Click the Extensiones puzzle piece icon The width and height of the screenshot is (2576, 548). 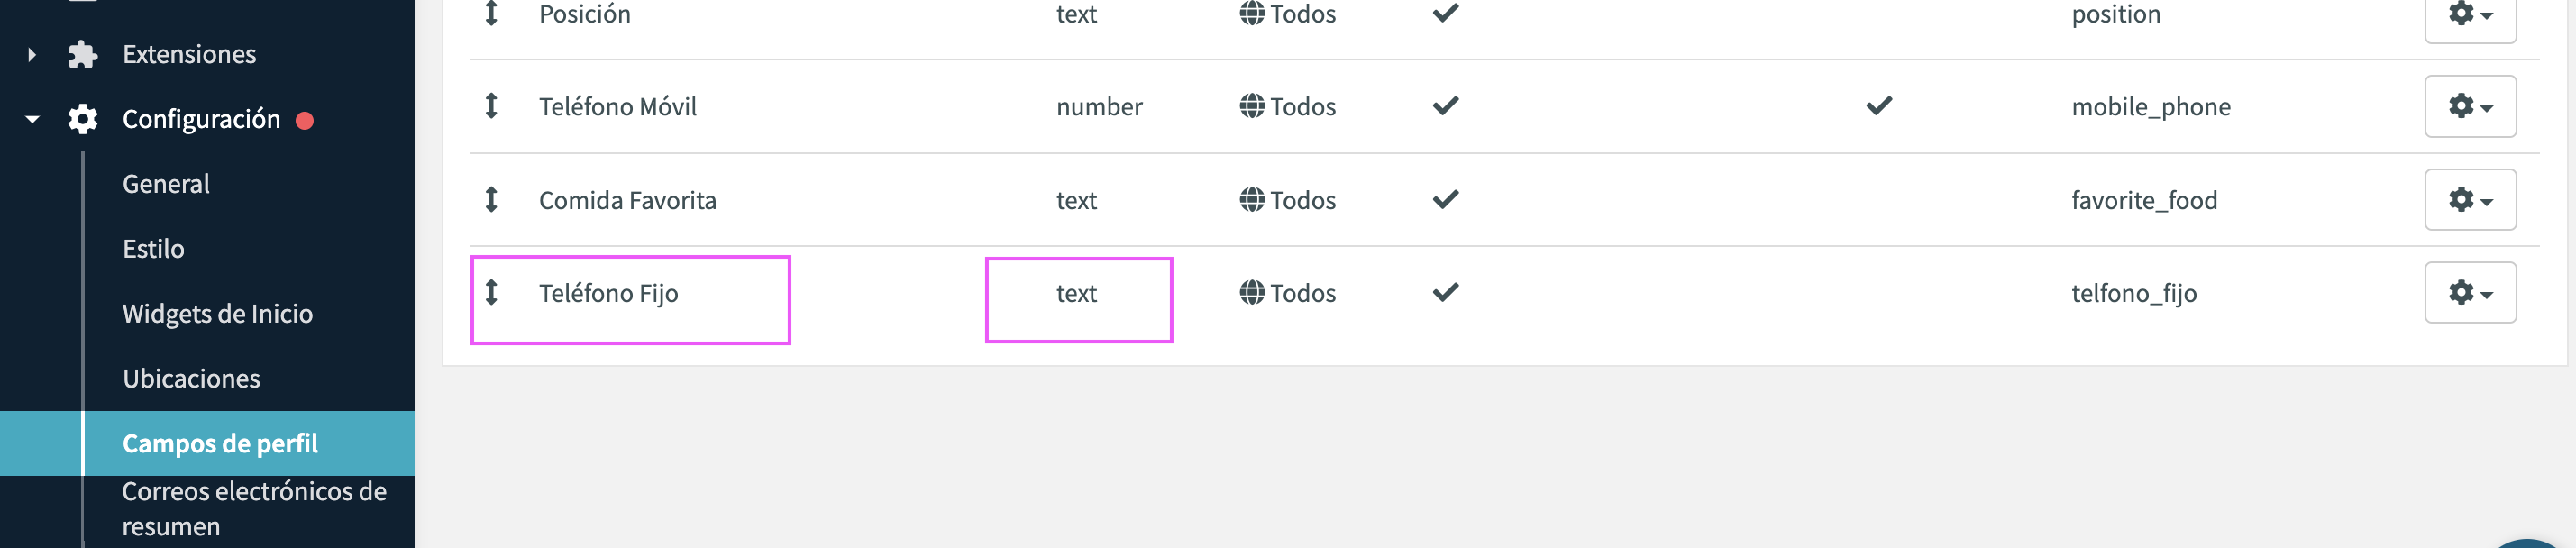(x=82, y=54)
